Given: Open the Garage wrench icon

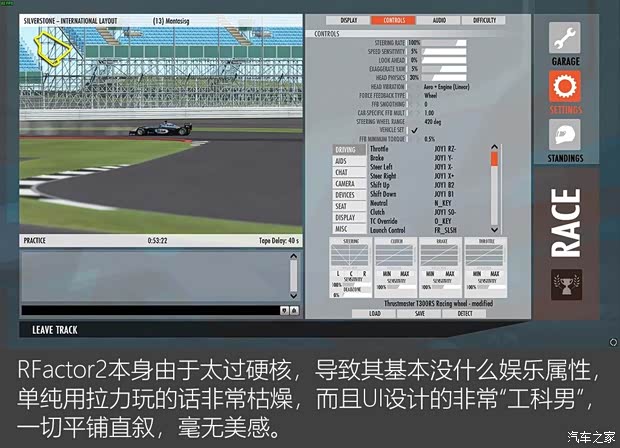Looking at the screenshot, I should click(566, 40).
